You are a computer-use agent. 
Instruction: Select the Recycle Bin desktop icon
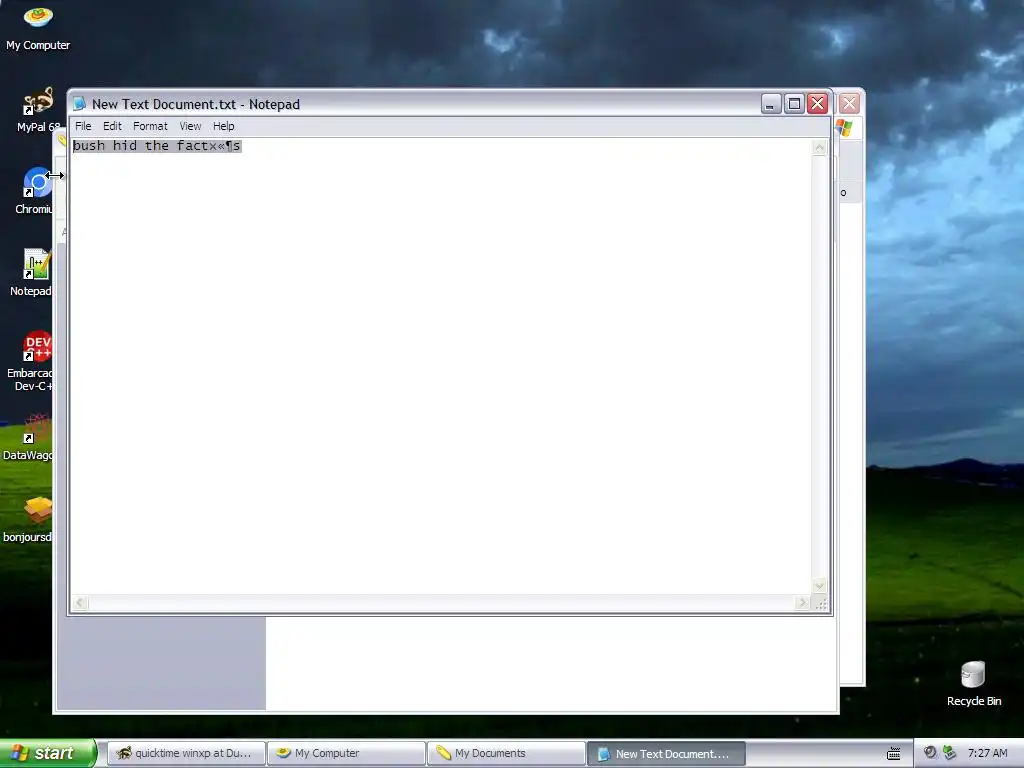[974, 684]
